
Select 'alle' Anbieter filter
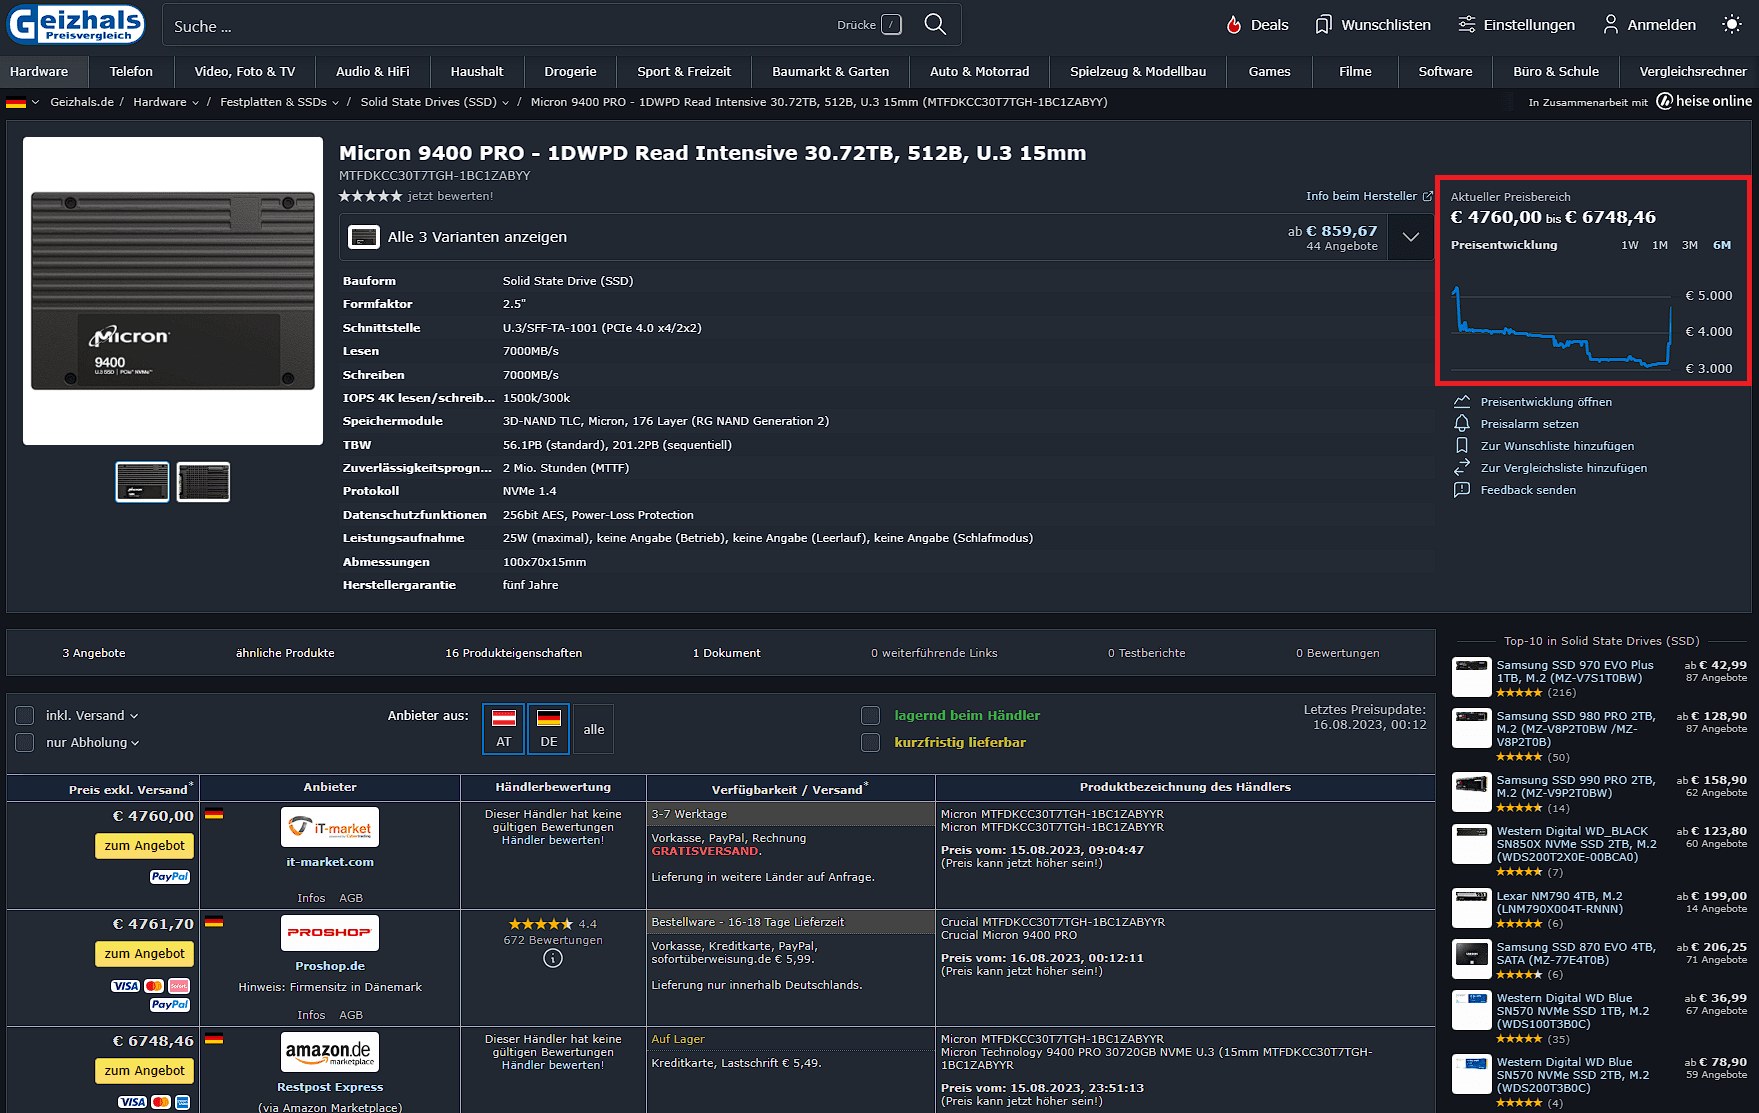click(594, 729)
